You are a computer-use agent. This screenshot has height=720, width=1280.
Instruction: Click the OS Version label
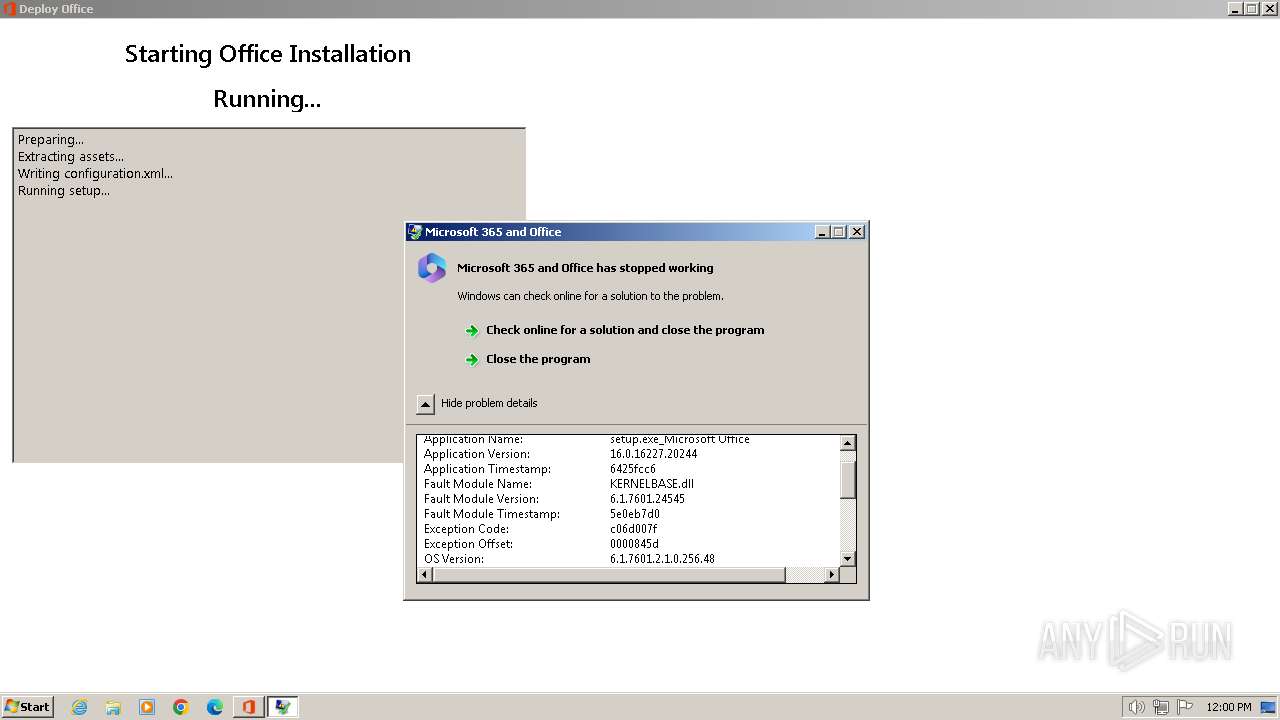click(454, 559)
